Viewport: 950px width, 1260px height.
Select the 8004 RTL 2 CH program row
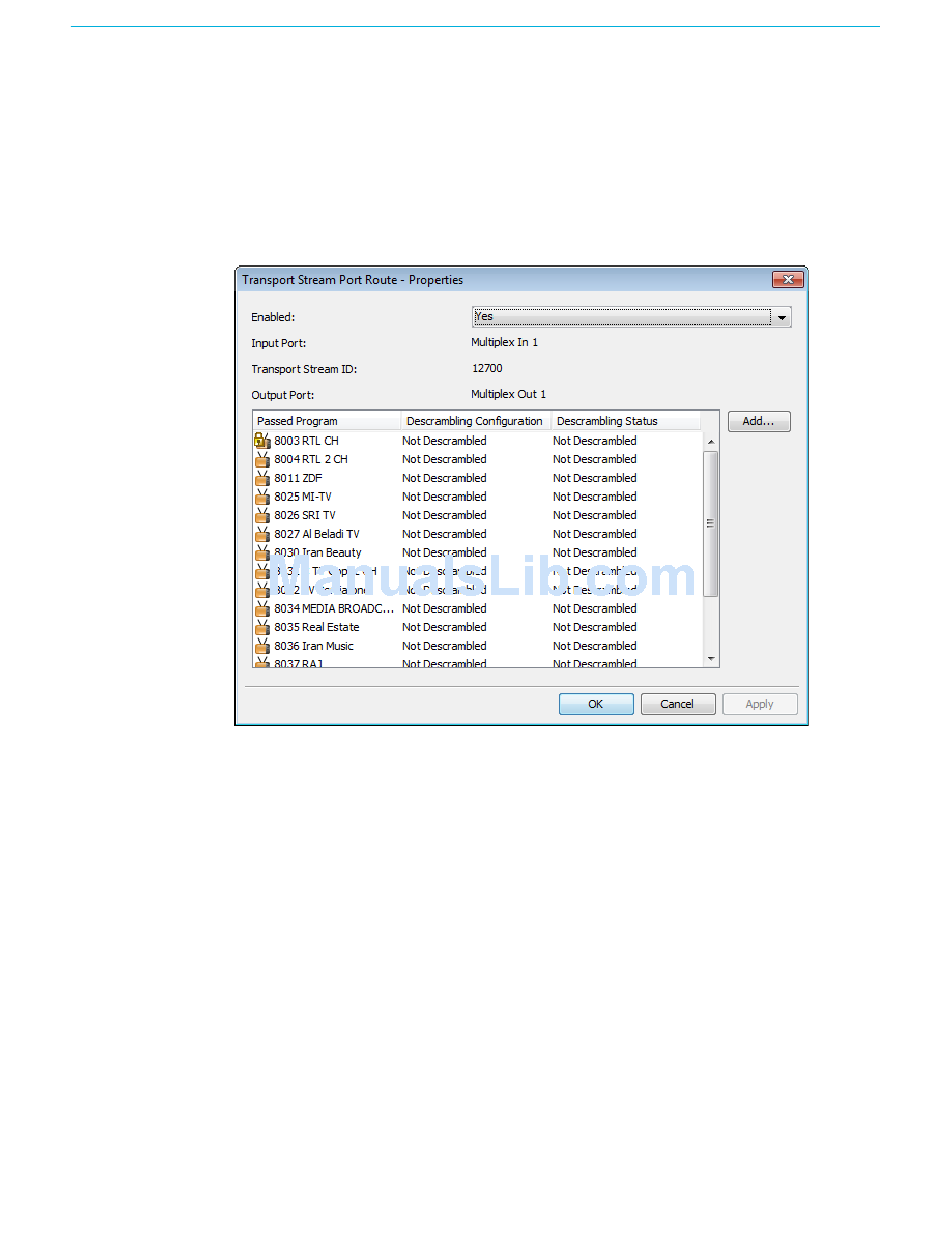tap(478, 459)
